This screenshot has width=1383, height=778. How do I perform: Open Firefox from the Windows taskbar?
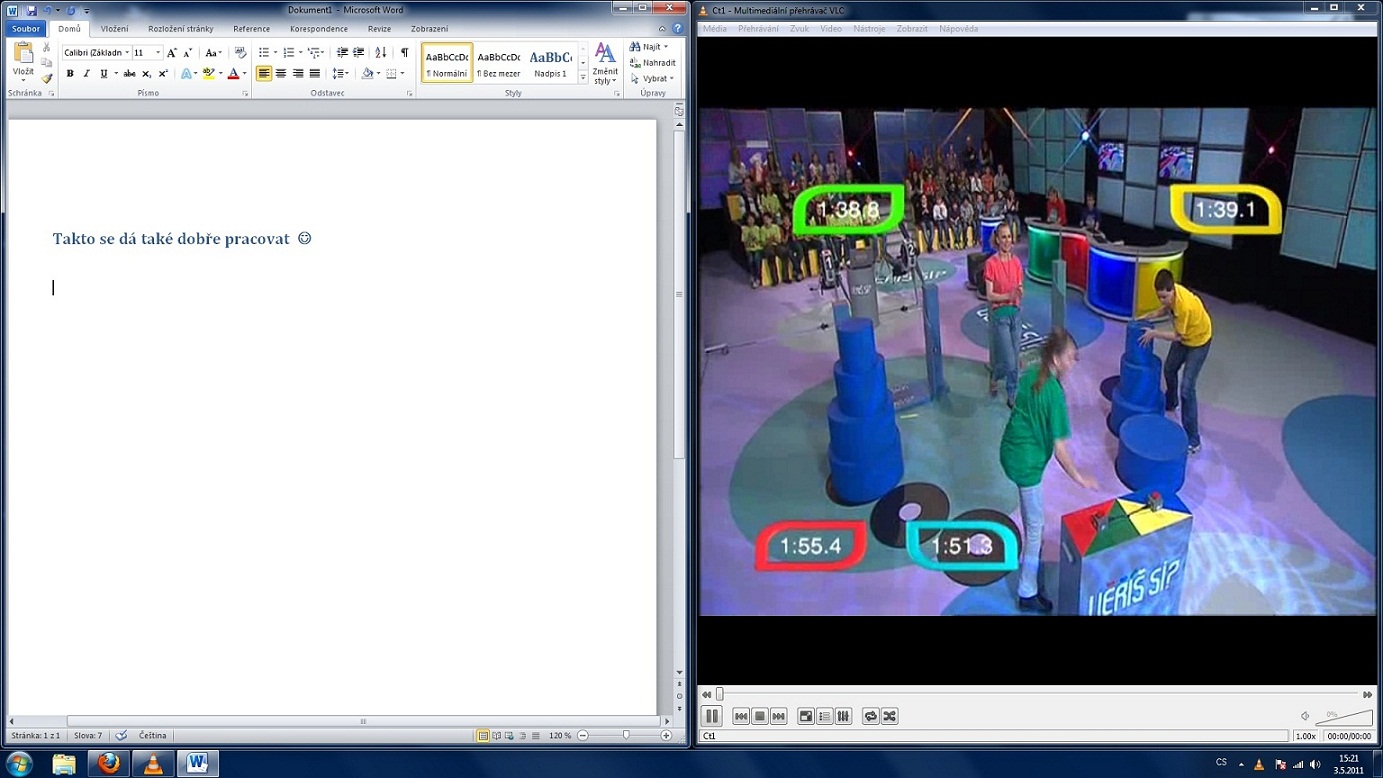coord(108,764)
